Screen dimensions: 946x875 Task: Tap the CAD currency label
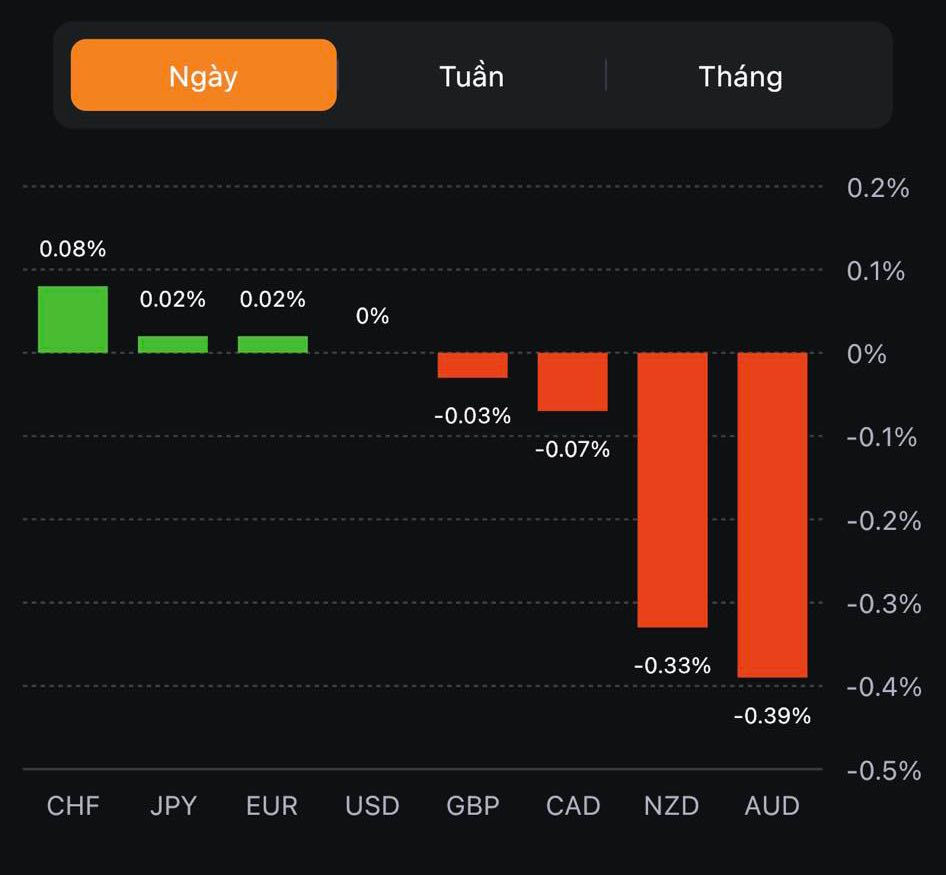click(x=573, y=806)
